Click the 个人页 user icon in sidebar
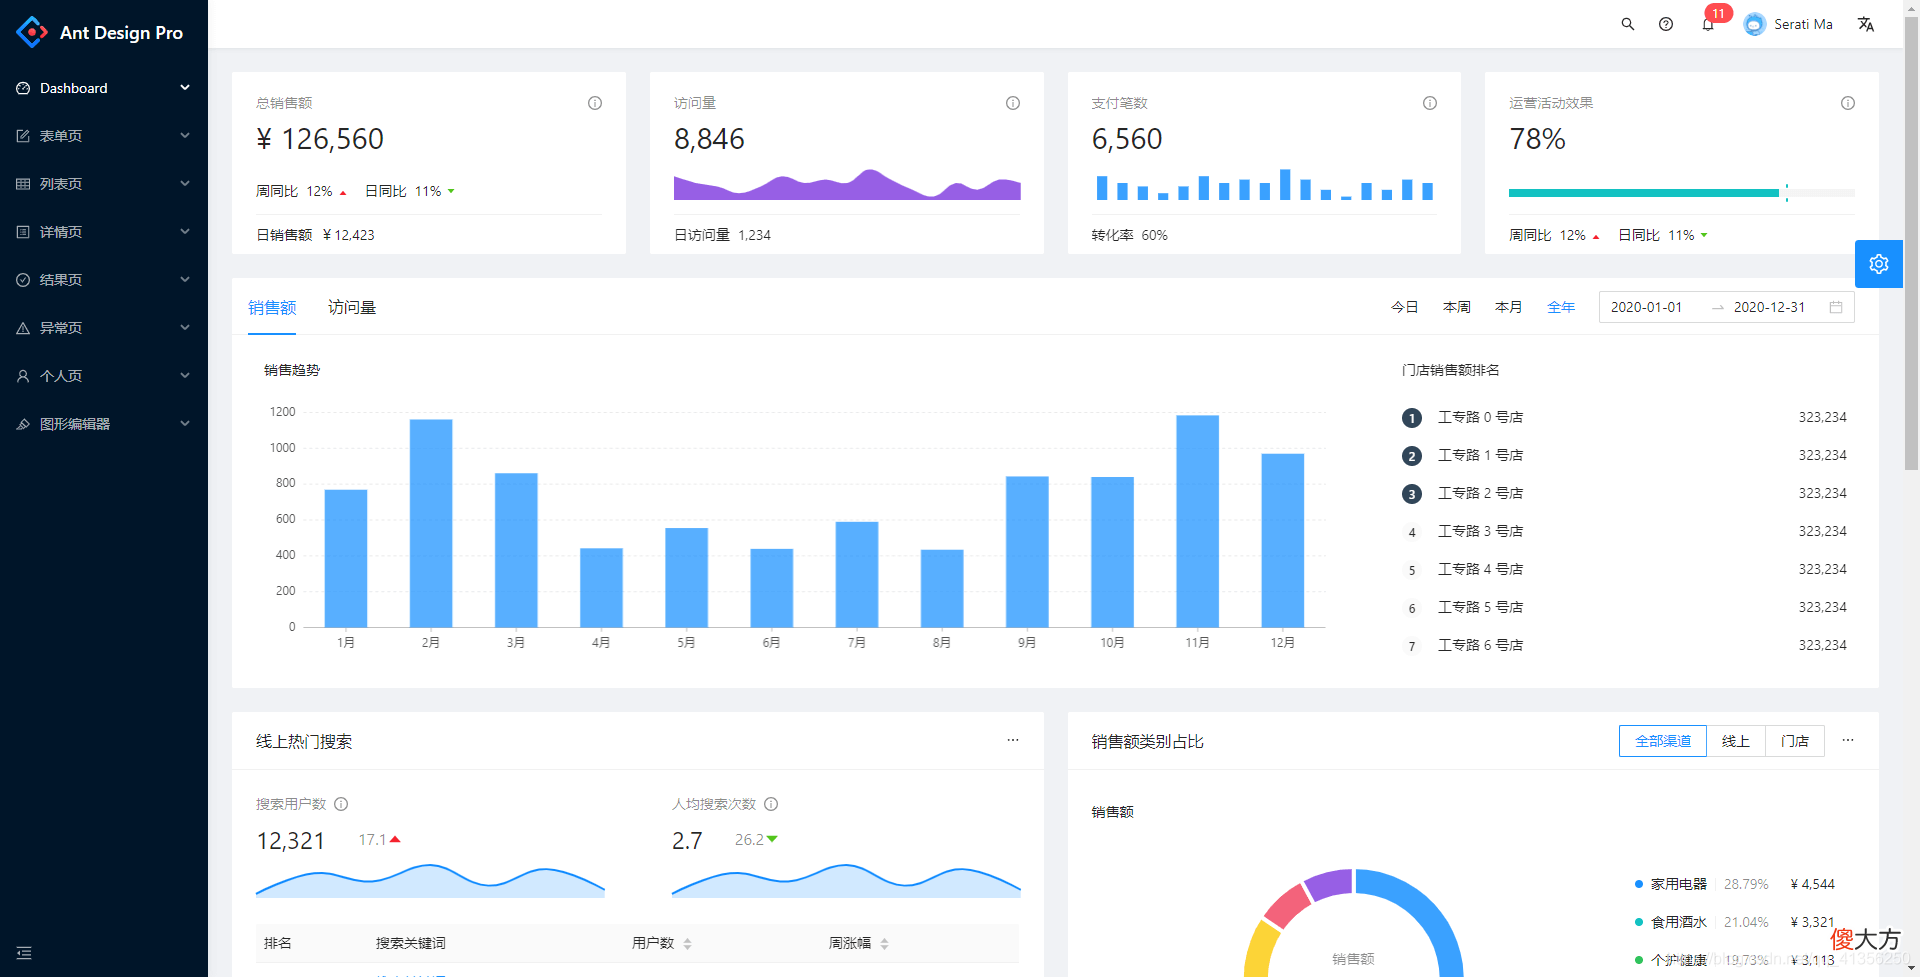 (23, 376)
